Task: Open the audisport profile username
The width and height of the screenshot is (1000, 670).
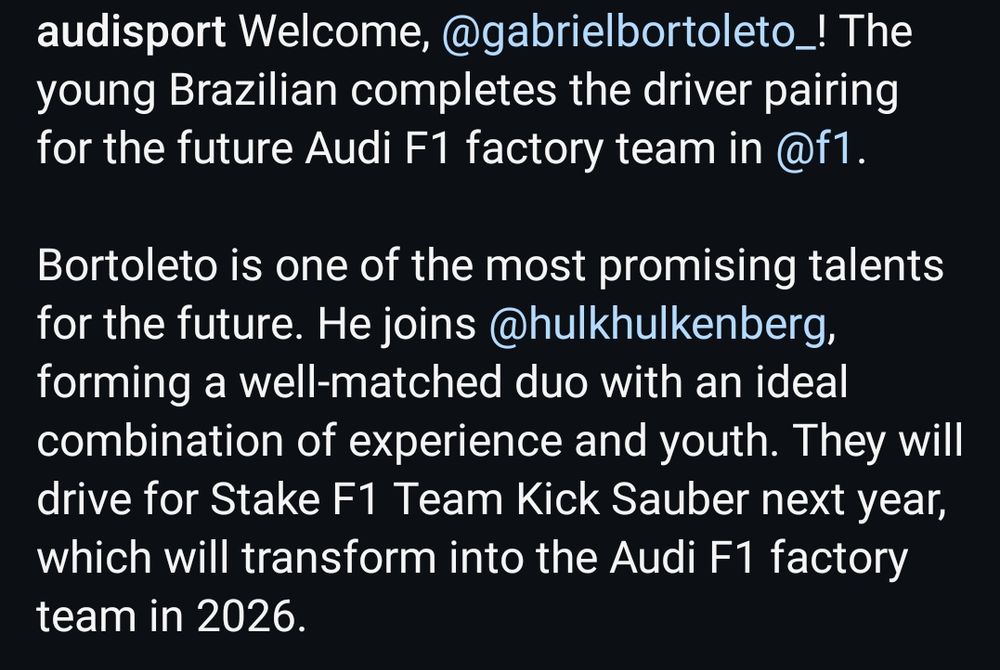Action: pos(131,32)
